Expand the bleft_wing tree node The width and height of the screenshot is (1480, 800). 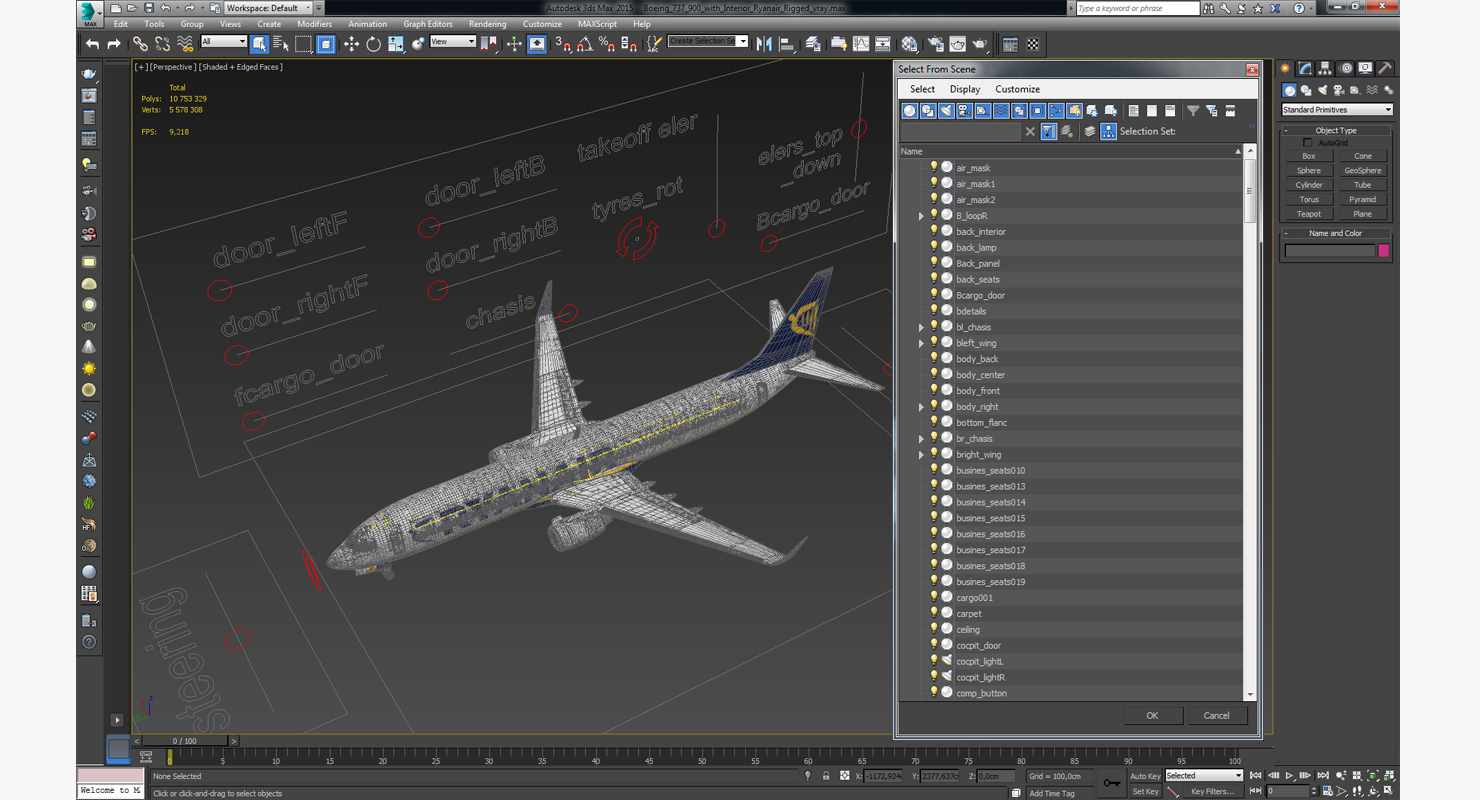click(x=921, y=343)
